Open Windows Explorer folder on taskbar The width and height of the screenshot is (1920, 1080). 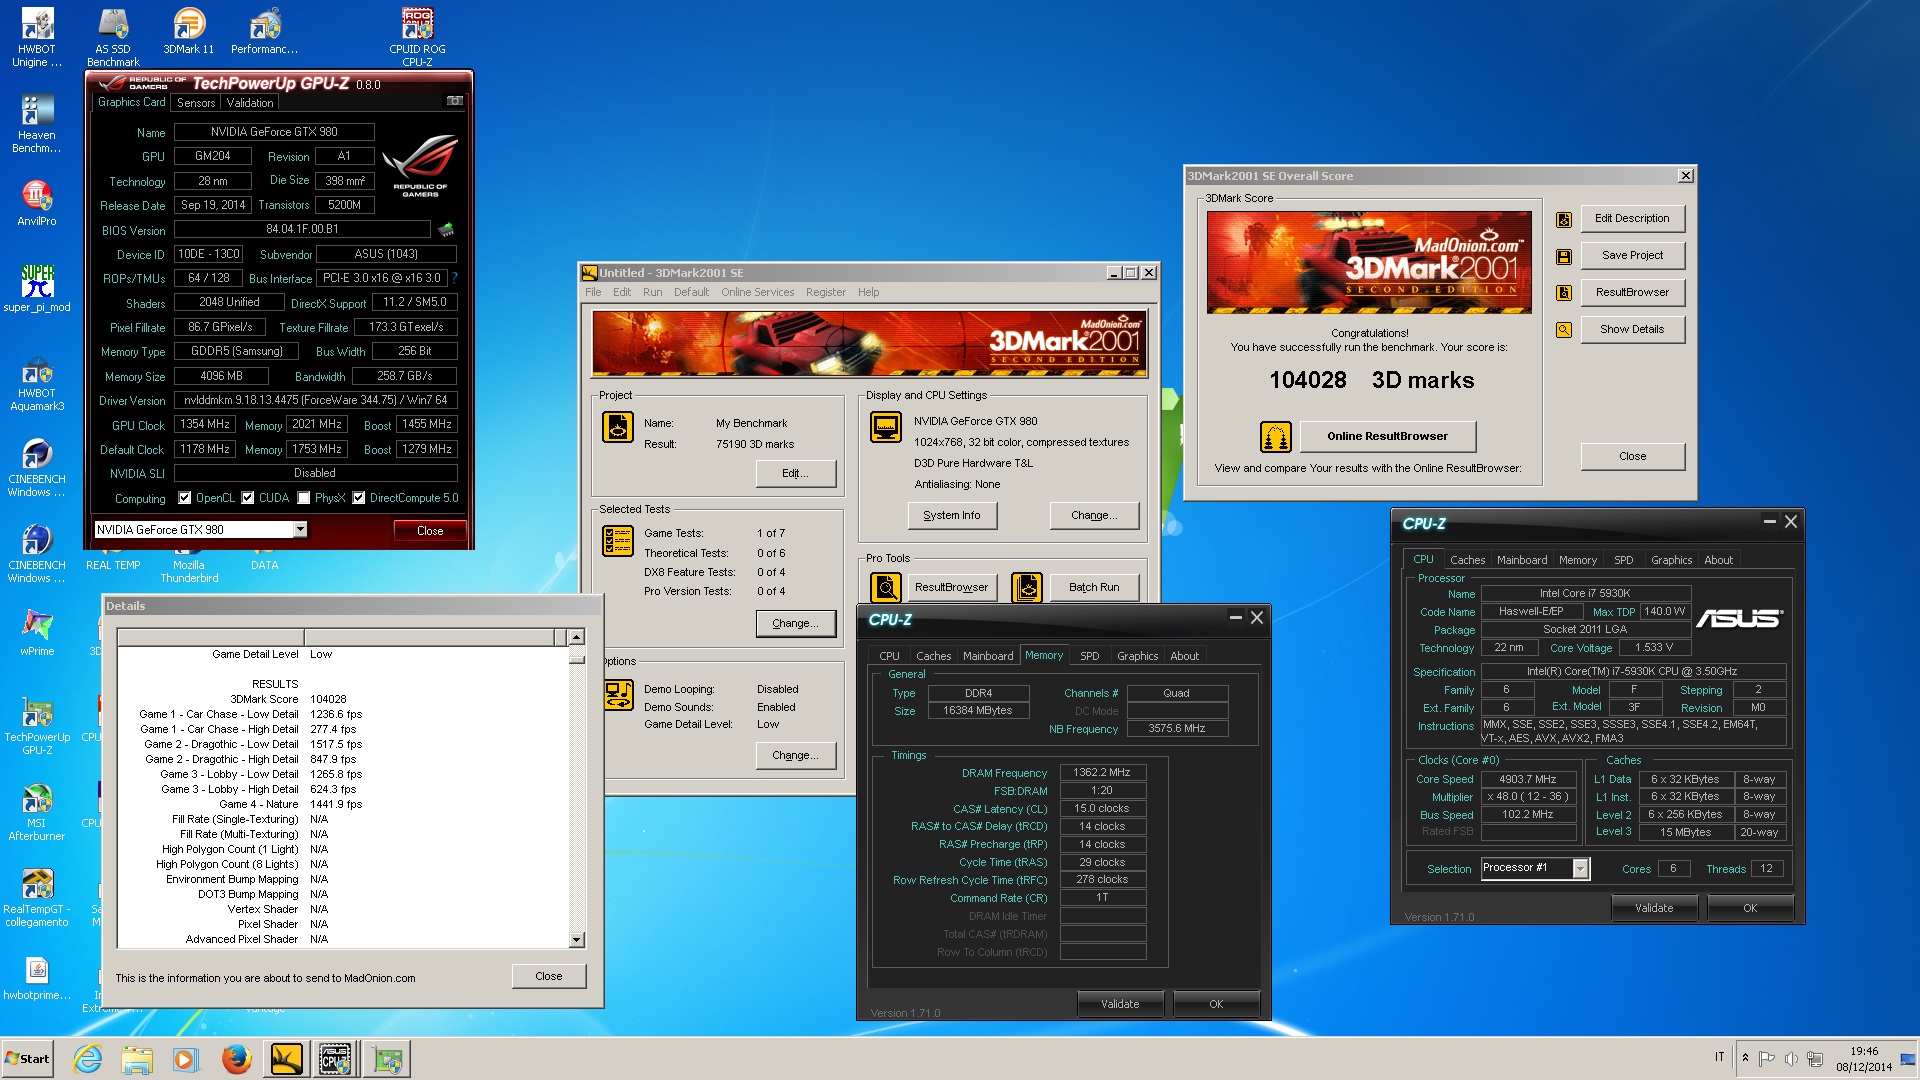tap(137, 1059)
